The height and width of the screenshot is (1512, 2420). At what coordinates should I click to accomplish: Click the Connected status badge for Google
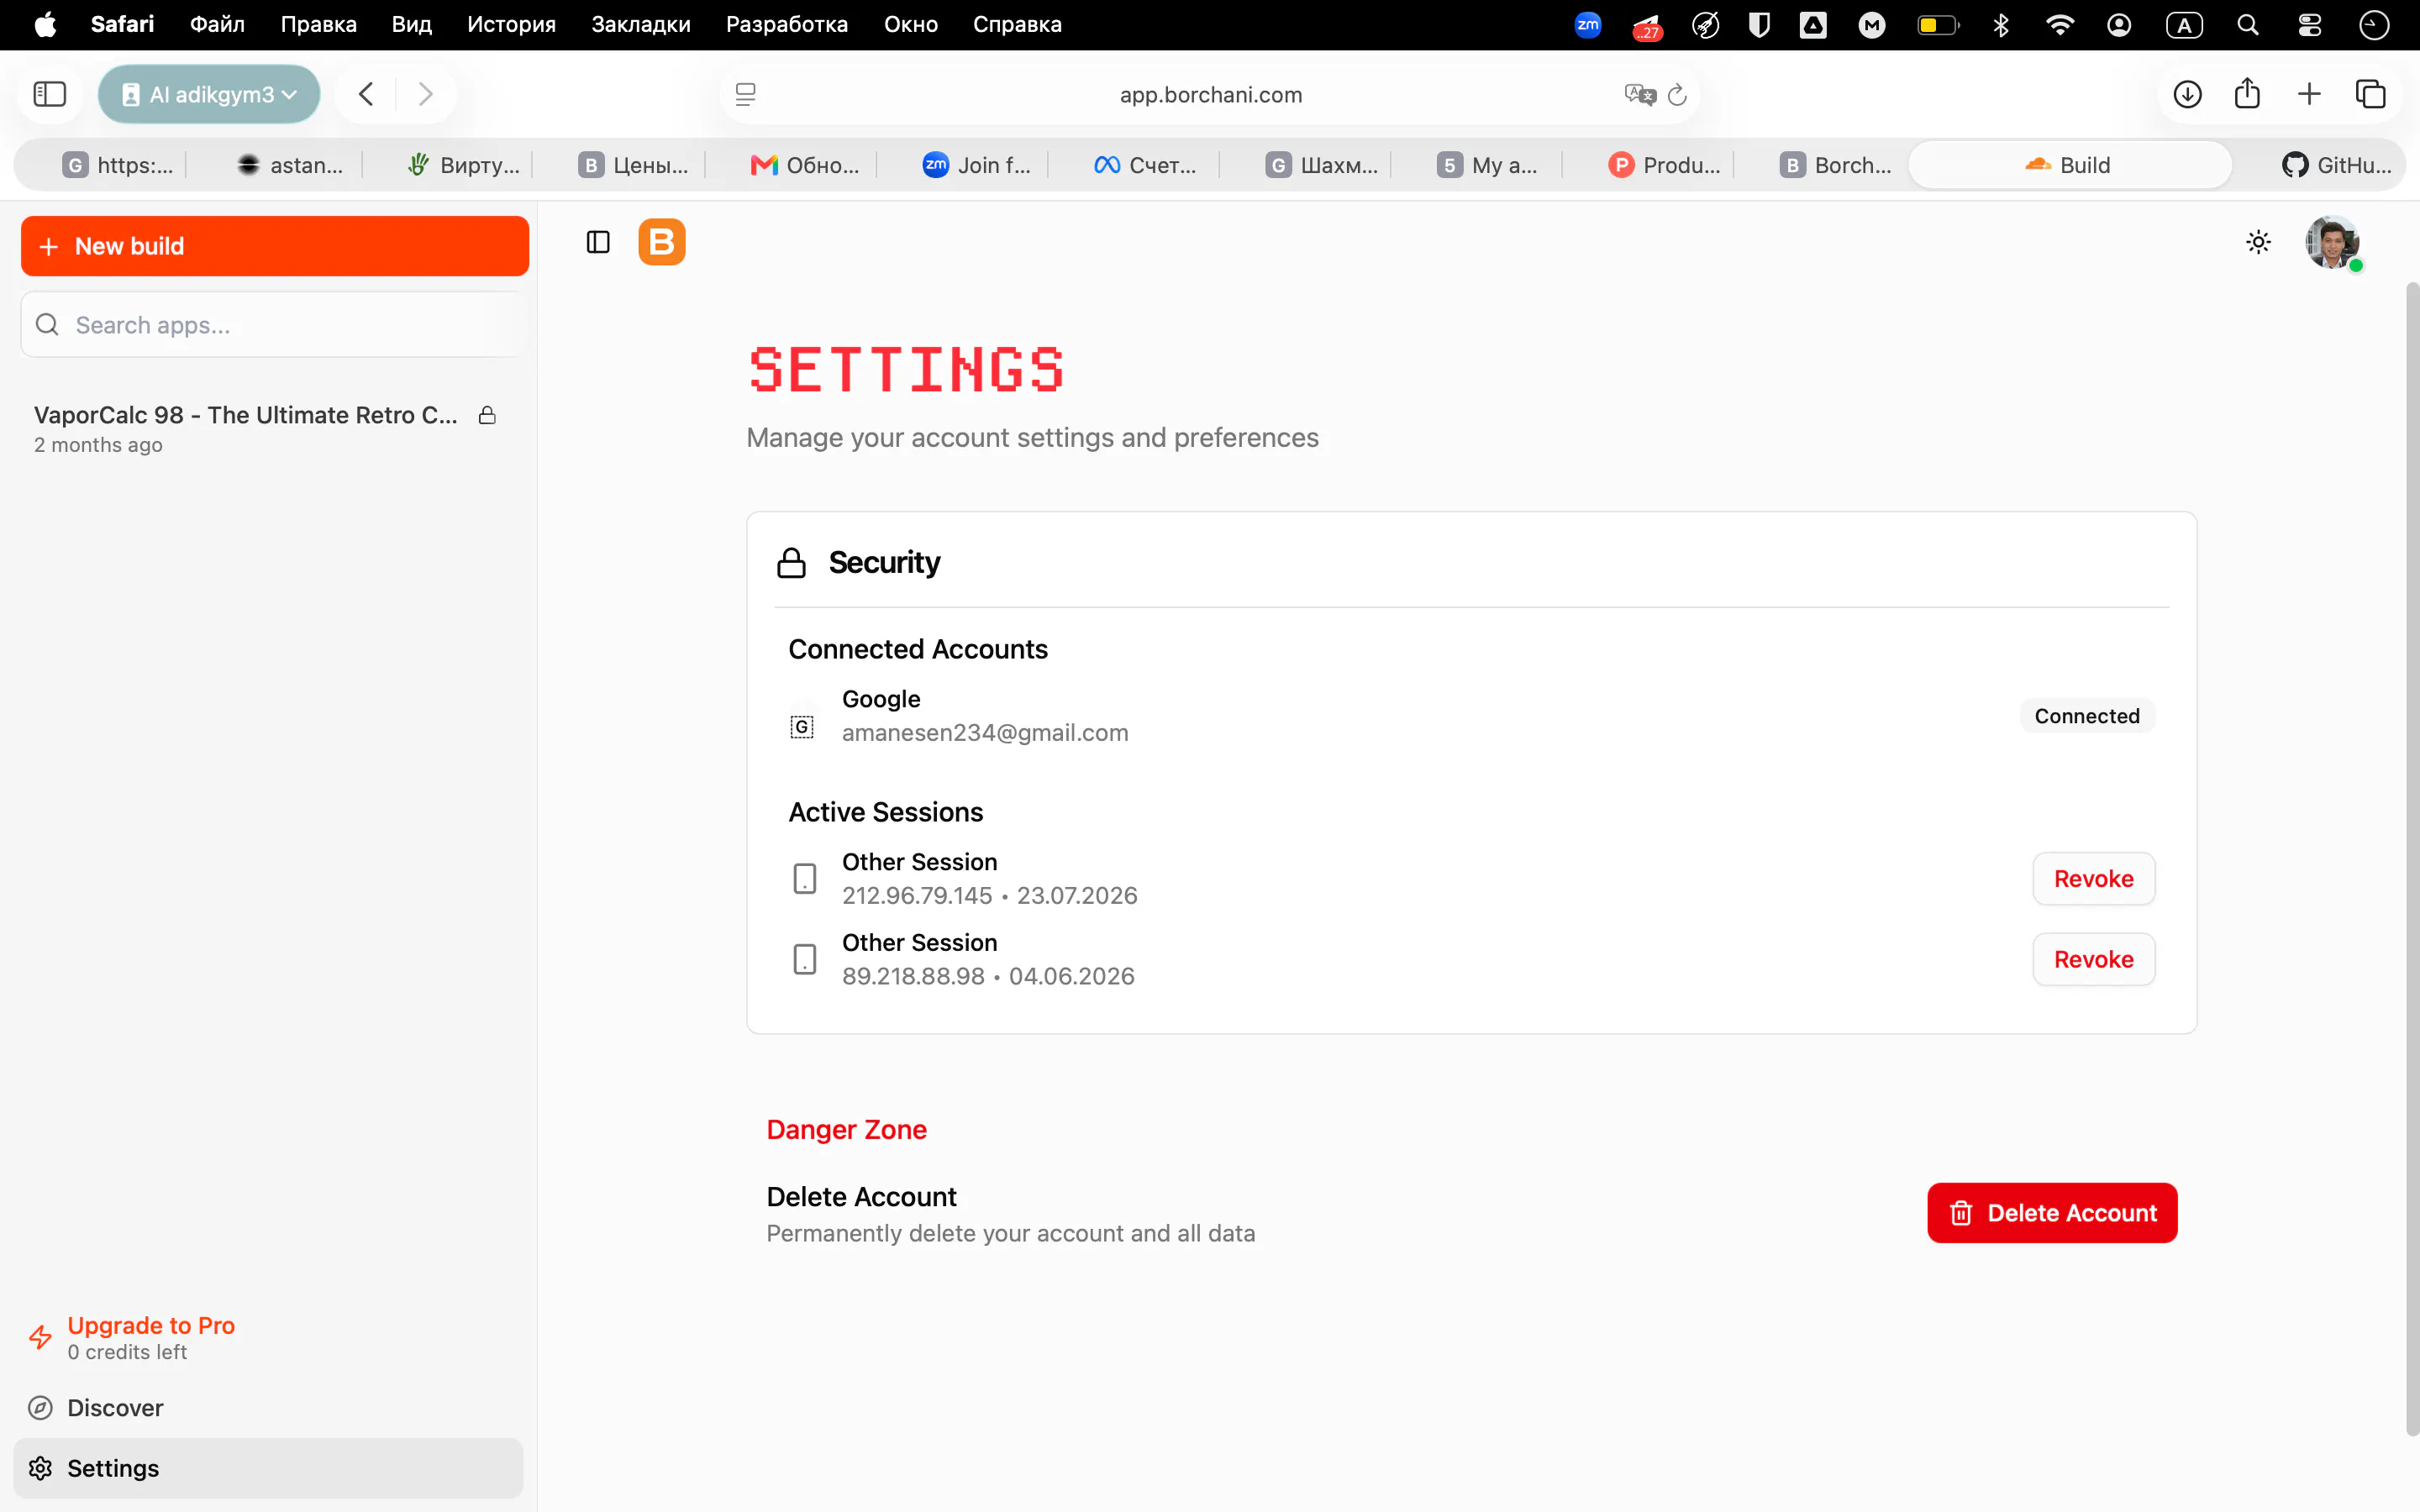point(2087,716)
